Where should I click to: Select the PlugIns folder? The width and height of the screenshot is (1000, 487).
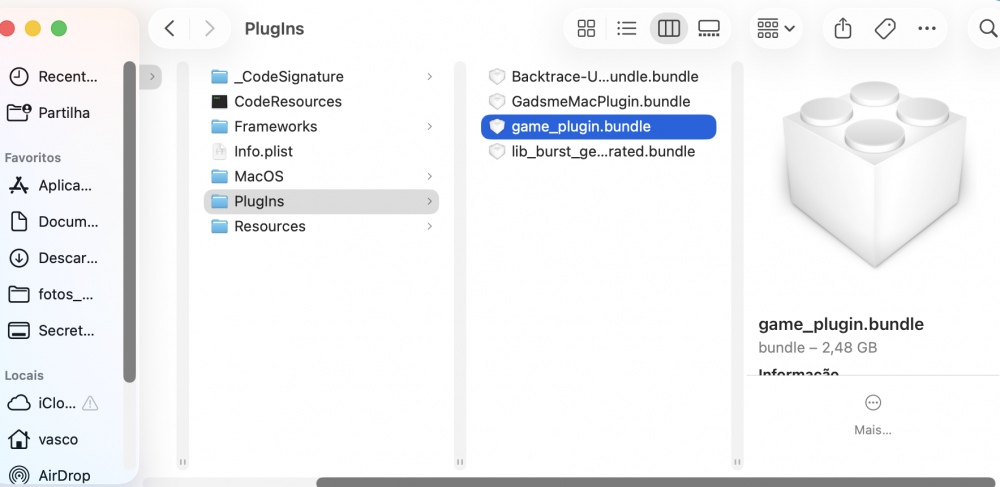point(321,201)
